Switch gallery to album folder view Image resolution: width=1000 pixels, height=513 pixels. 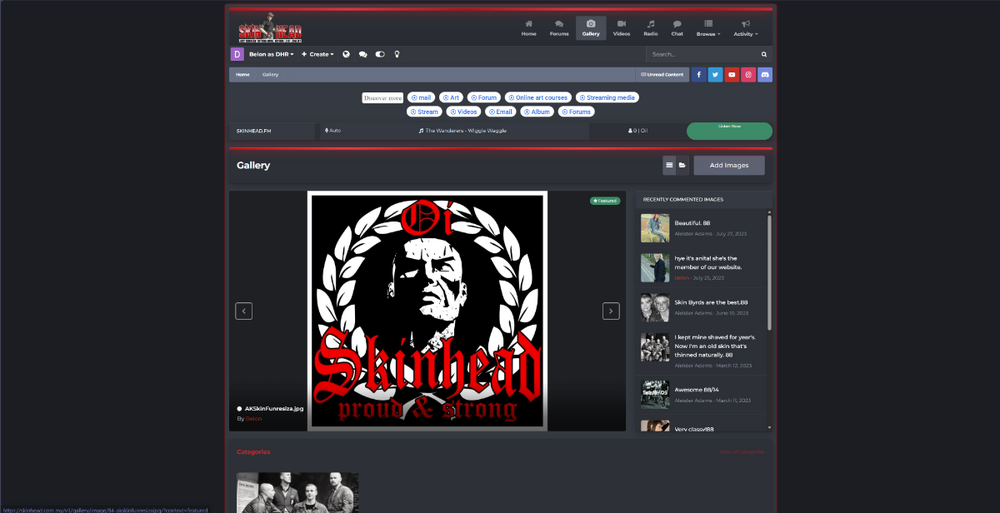pos(682,165)
